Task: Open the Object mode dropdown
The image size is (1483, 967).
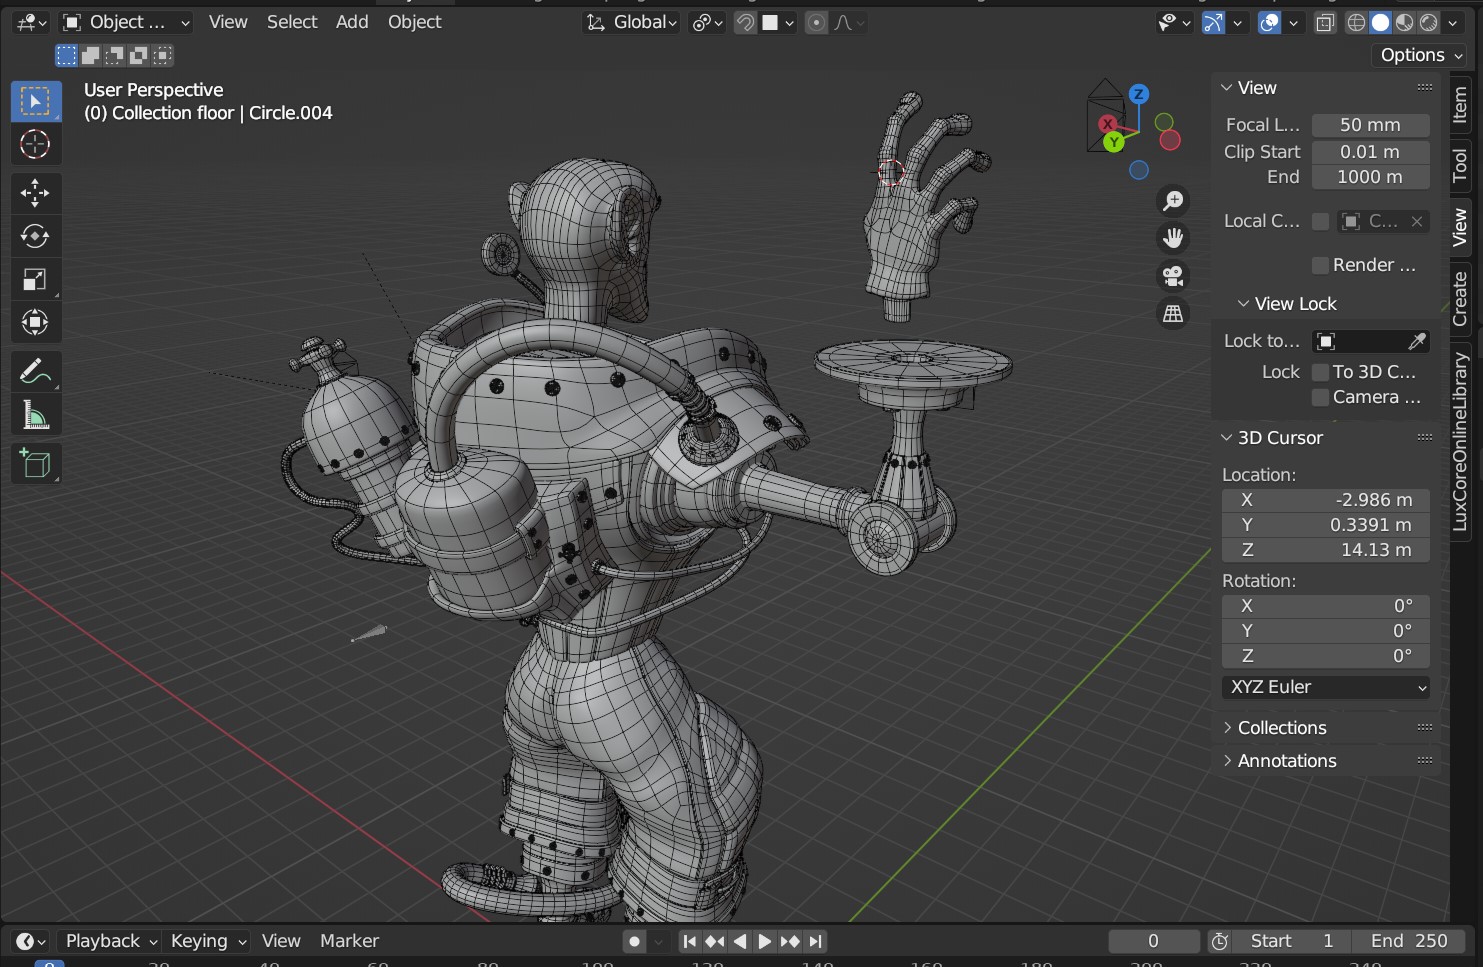Action: 125,22
